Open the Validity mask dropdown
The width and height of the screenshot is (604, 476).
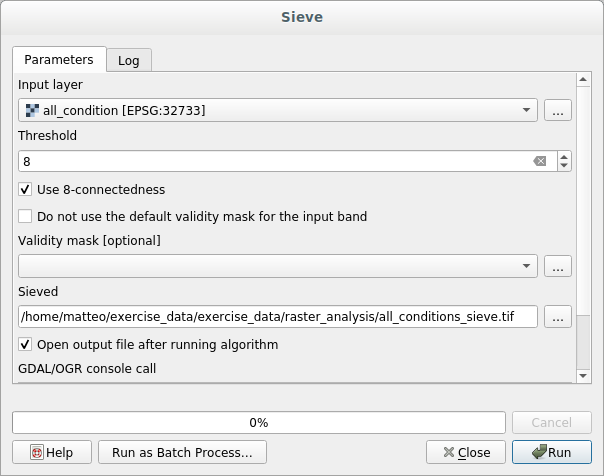526,266
